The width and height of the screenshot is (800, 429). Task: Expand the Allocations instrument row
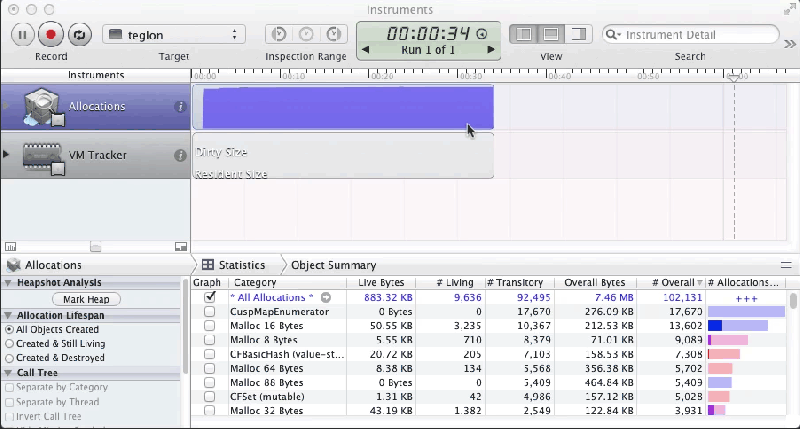tap(6, 106)
